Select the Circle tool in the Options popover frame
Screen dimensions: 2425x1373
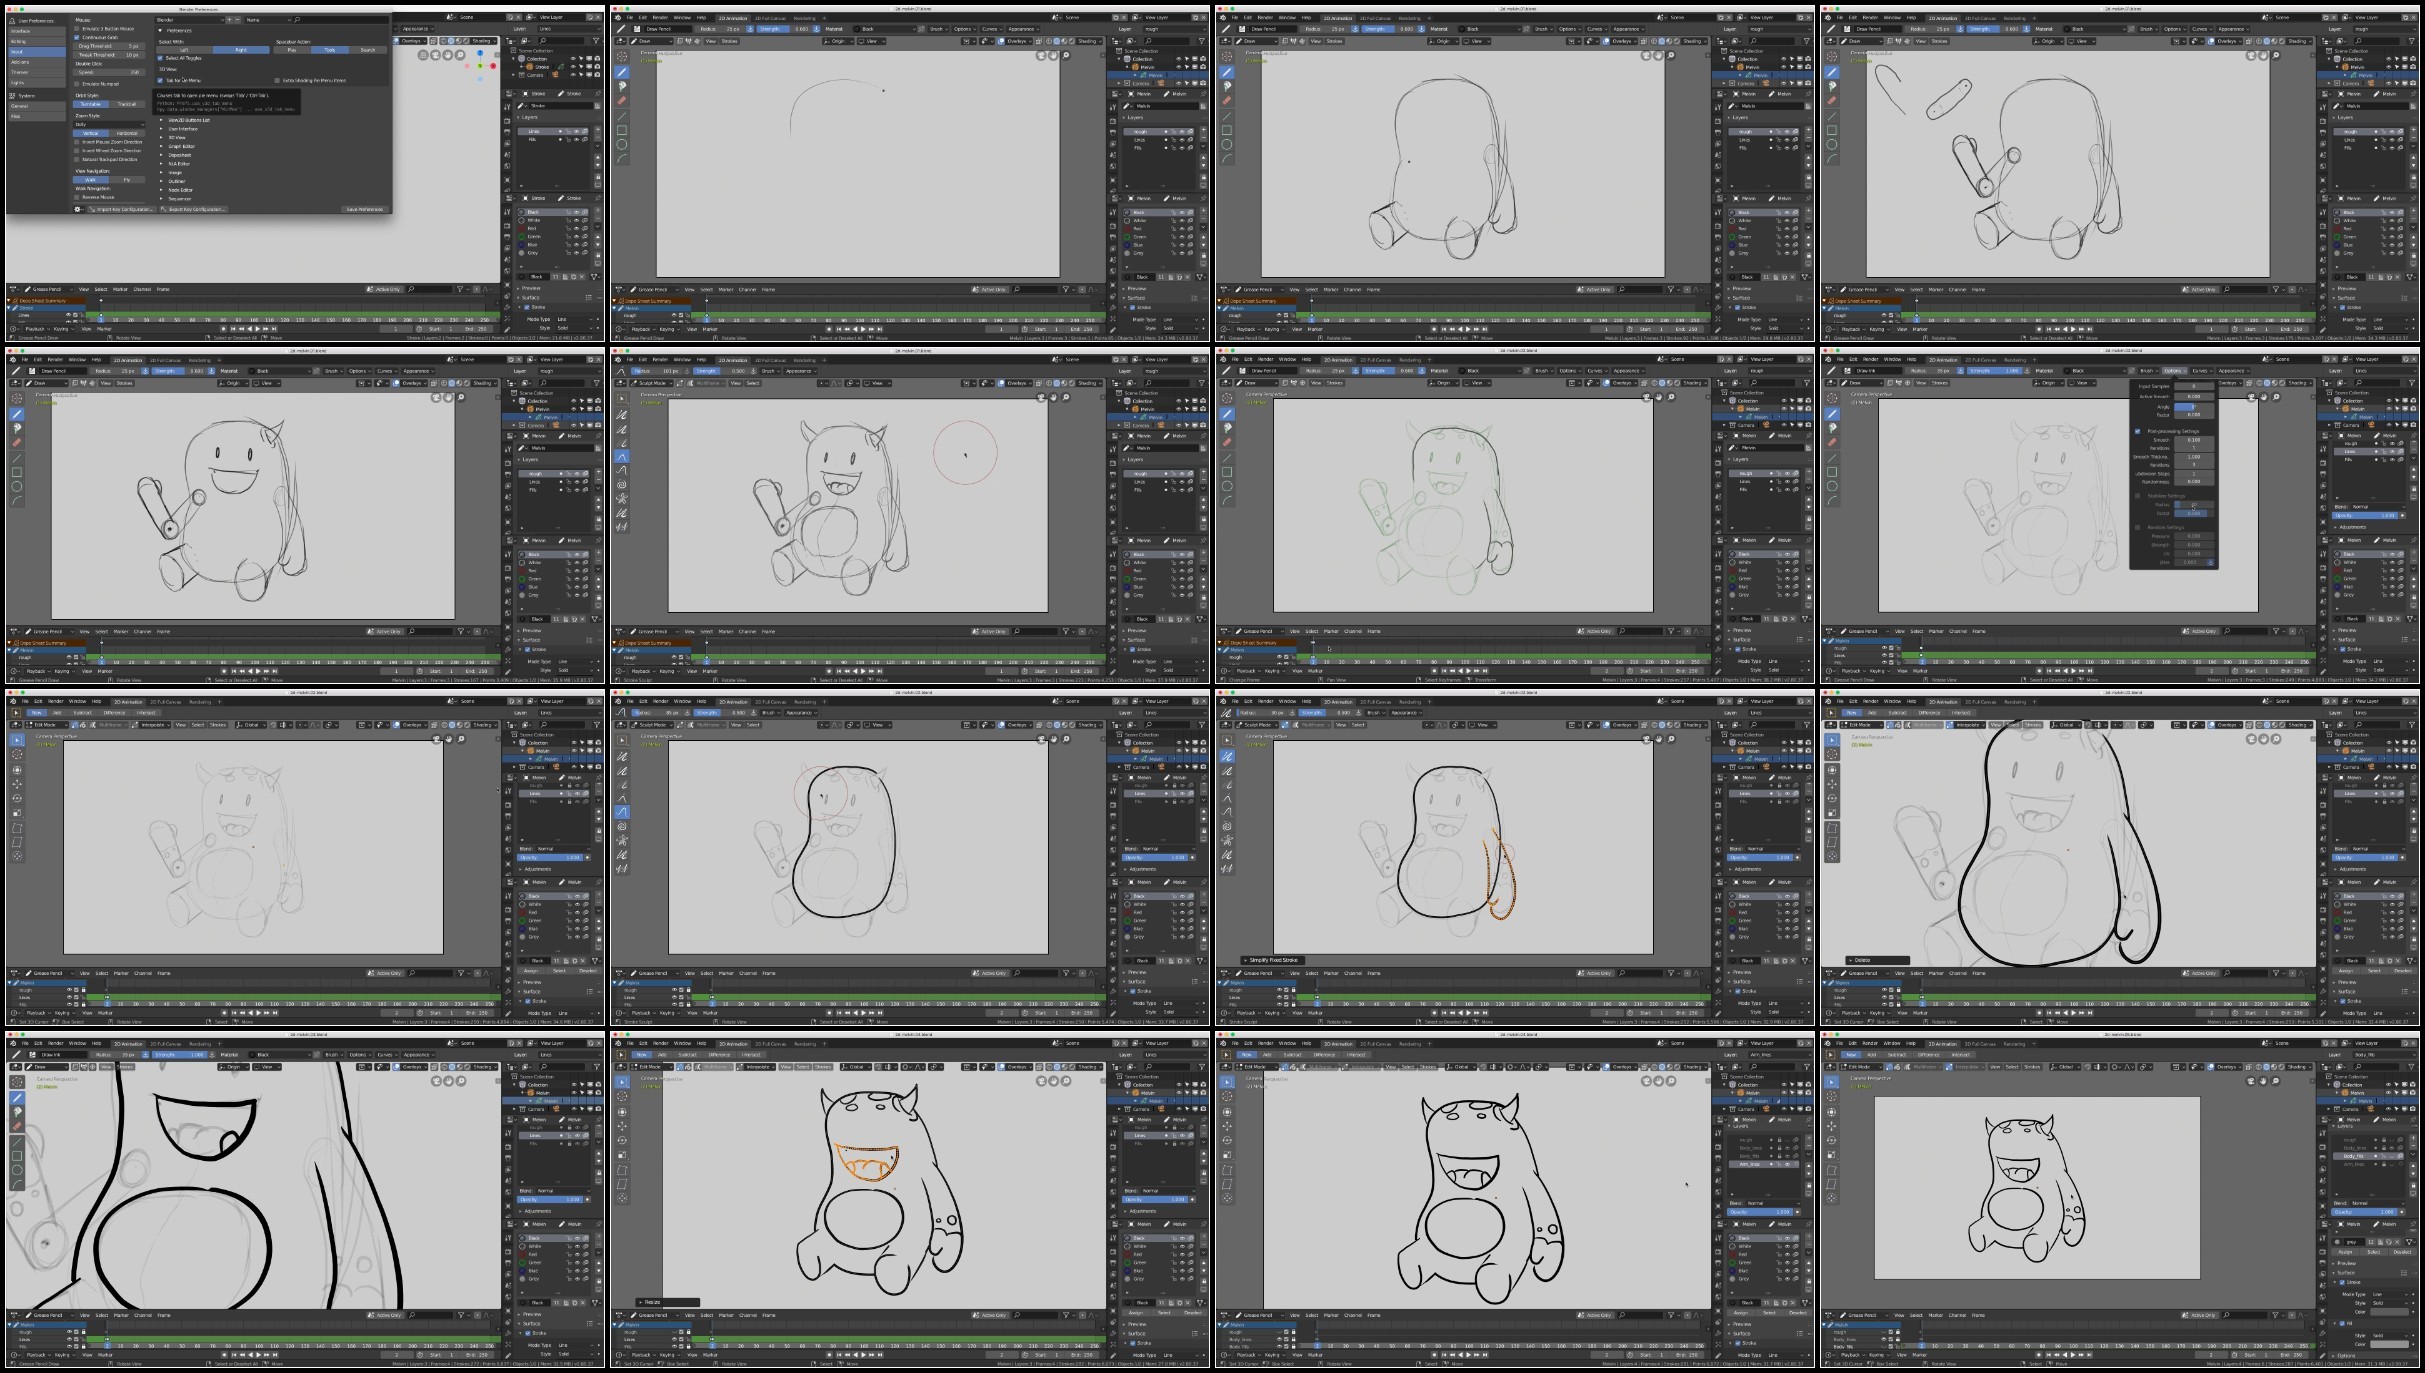tap(1832, 486)
